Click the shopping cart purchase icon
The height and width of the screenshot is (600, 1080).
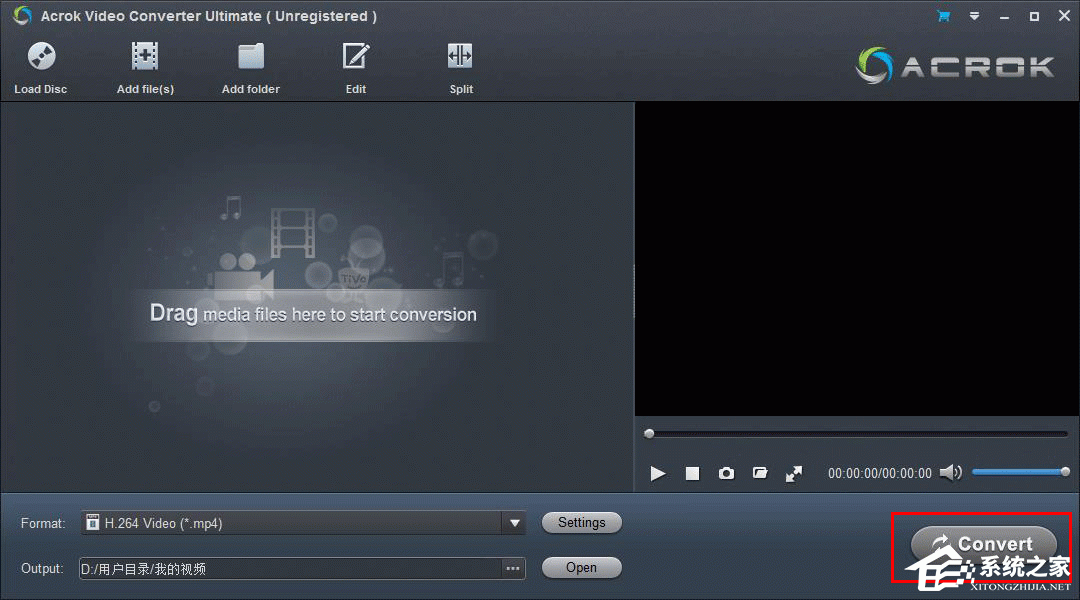point(943,16)
